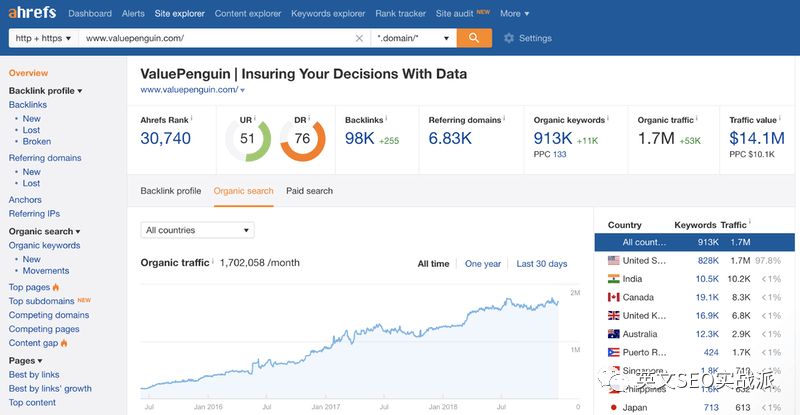Open Keywords explorer in top navigation
The height and width of the screenshot is (415, 800).
click(328, 14)
